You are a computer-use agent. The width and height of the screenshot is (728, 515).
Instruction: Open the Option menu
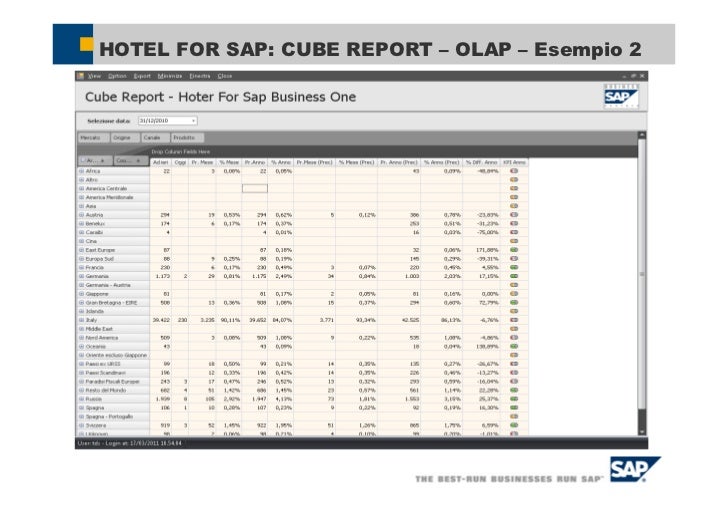pos(117,76)
